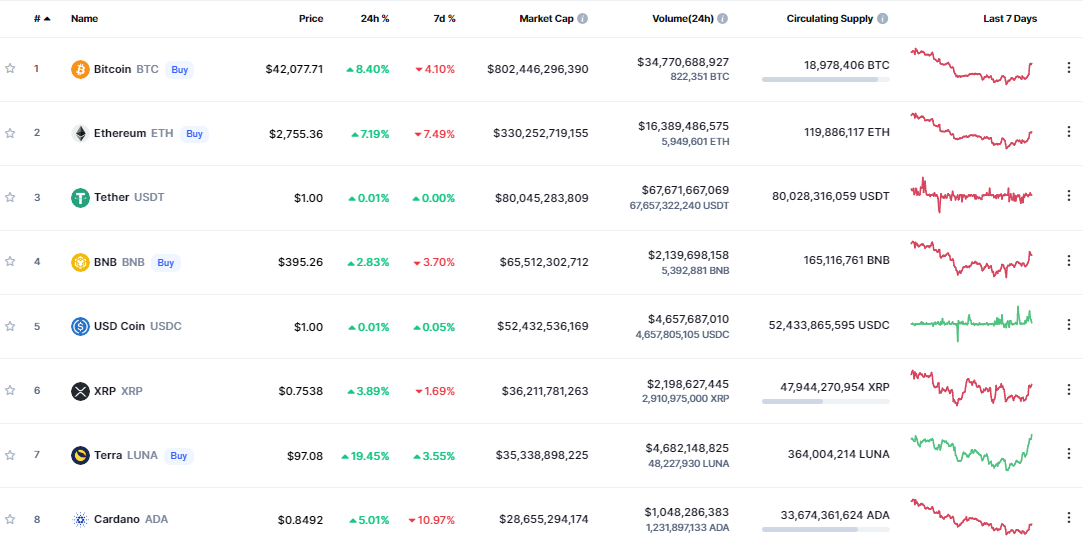Sort the table by Volume(24h) header
Viewport: 1083px width, 541px height.
[x=683, y=19]
